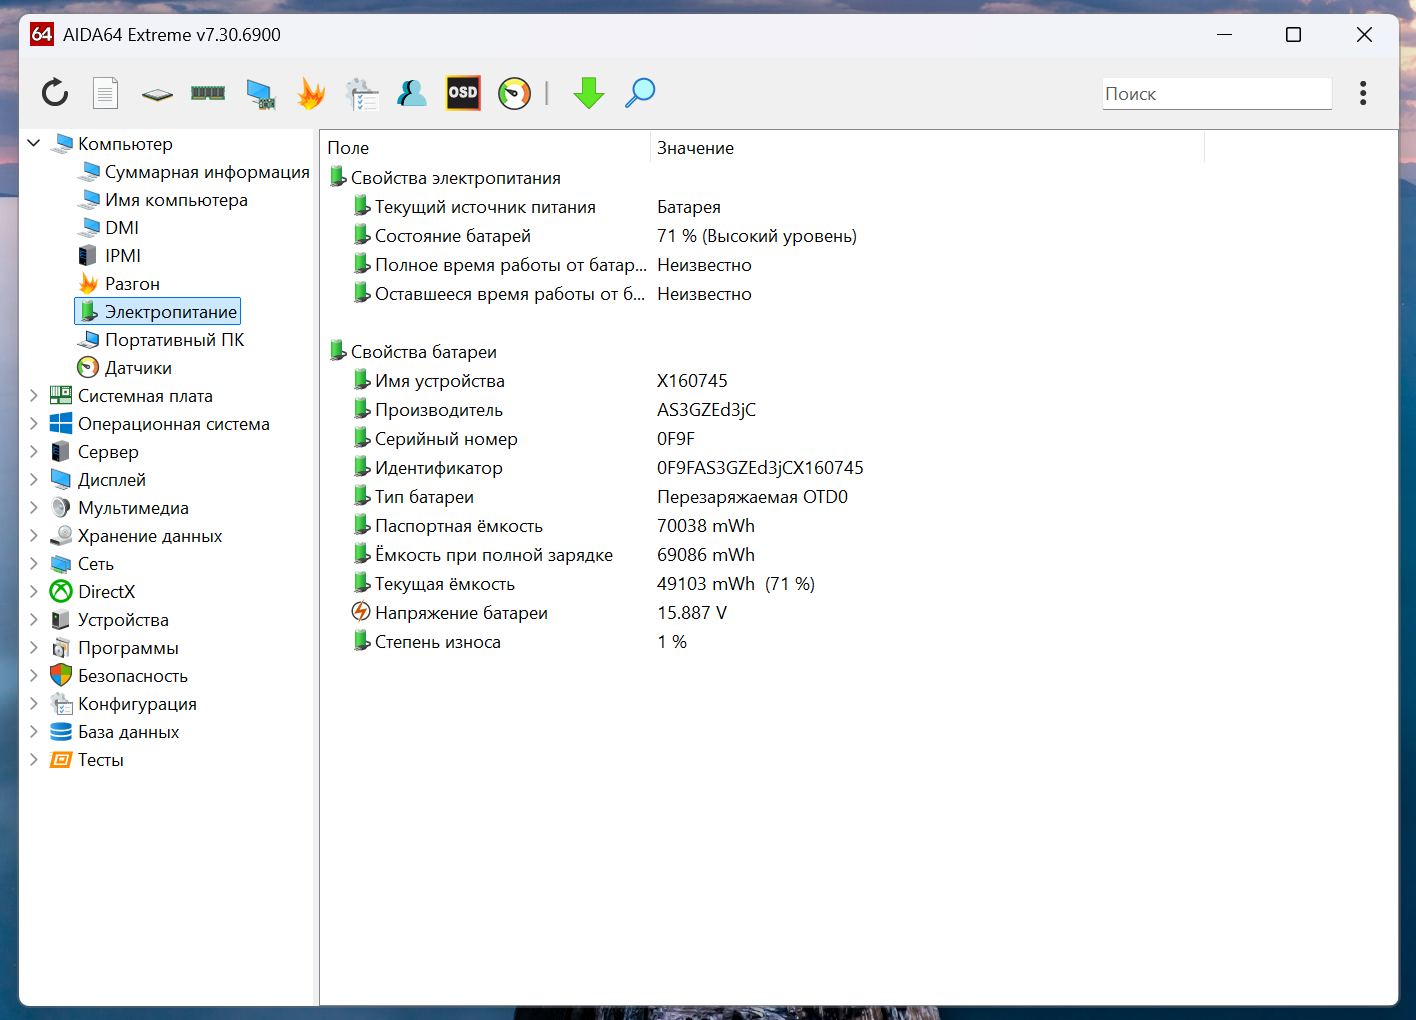Image resolution: width=1416 pixels, height=1020 pixels.
Task: Expand the Устройства tree node
Action: 34,619
